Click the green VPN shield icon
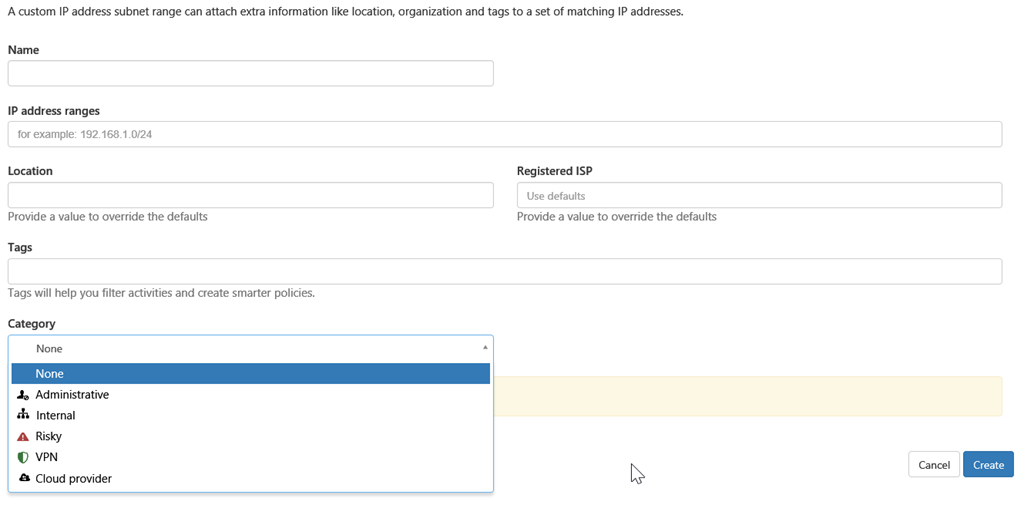The image size is (1024, 505). pyautogui.click(x=23, y=457)
